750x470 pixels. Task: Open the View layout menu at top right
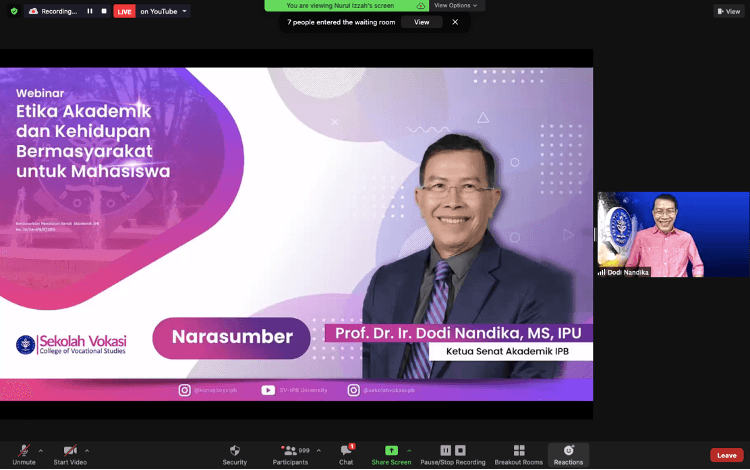click(x=728, y=11)
